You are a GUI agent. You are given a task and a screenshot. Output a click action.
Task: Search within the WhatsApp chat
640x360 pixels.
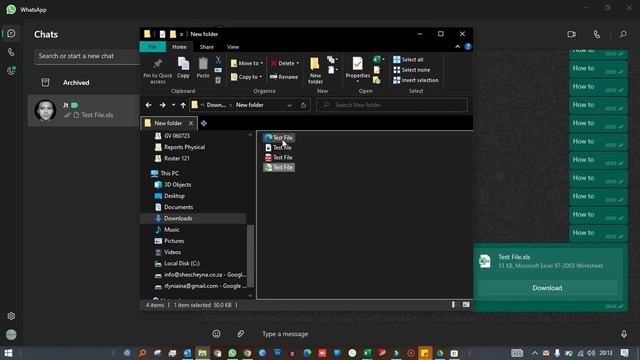tap(623, 34)
